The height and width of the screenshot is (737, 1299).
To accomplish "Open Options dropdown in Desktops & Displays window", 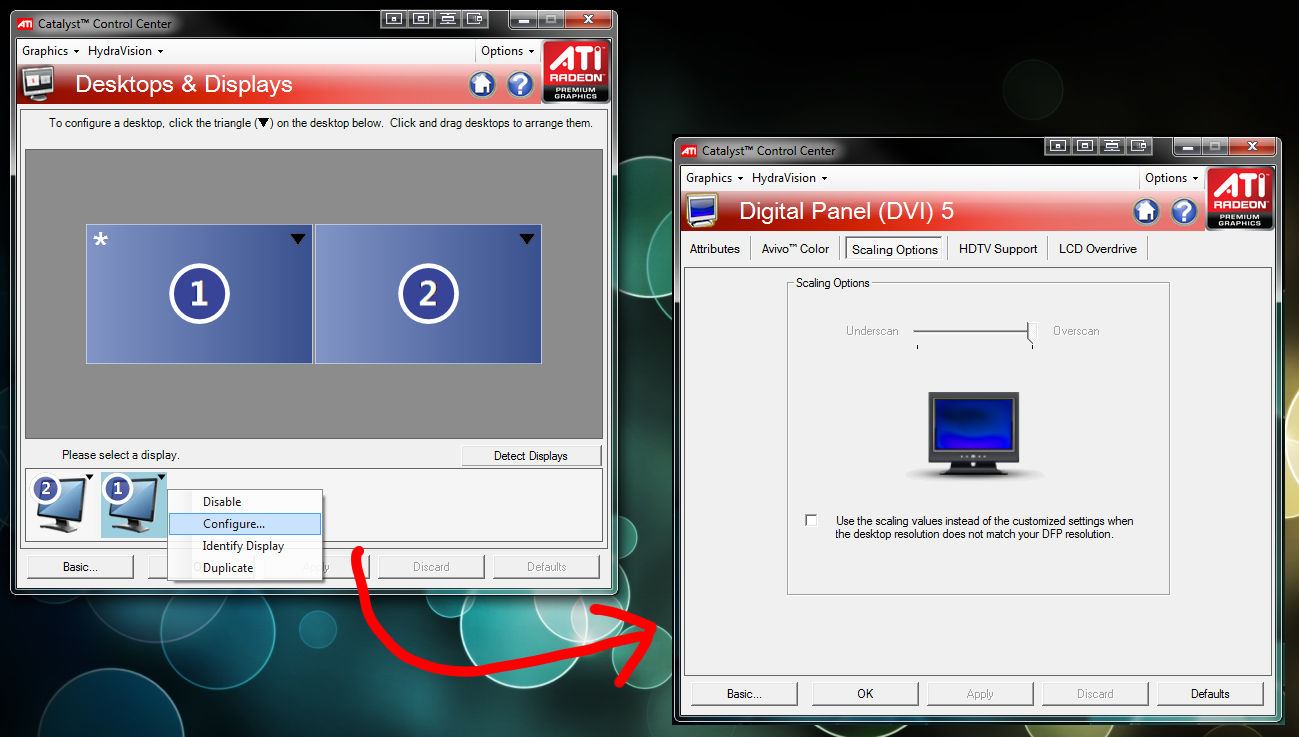I will (x=507, y=51).
